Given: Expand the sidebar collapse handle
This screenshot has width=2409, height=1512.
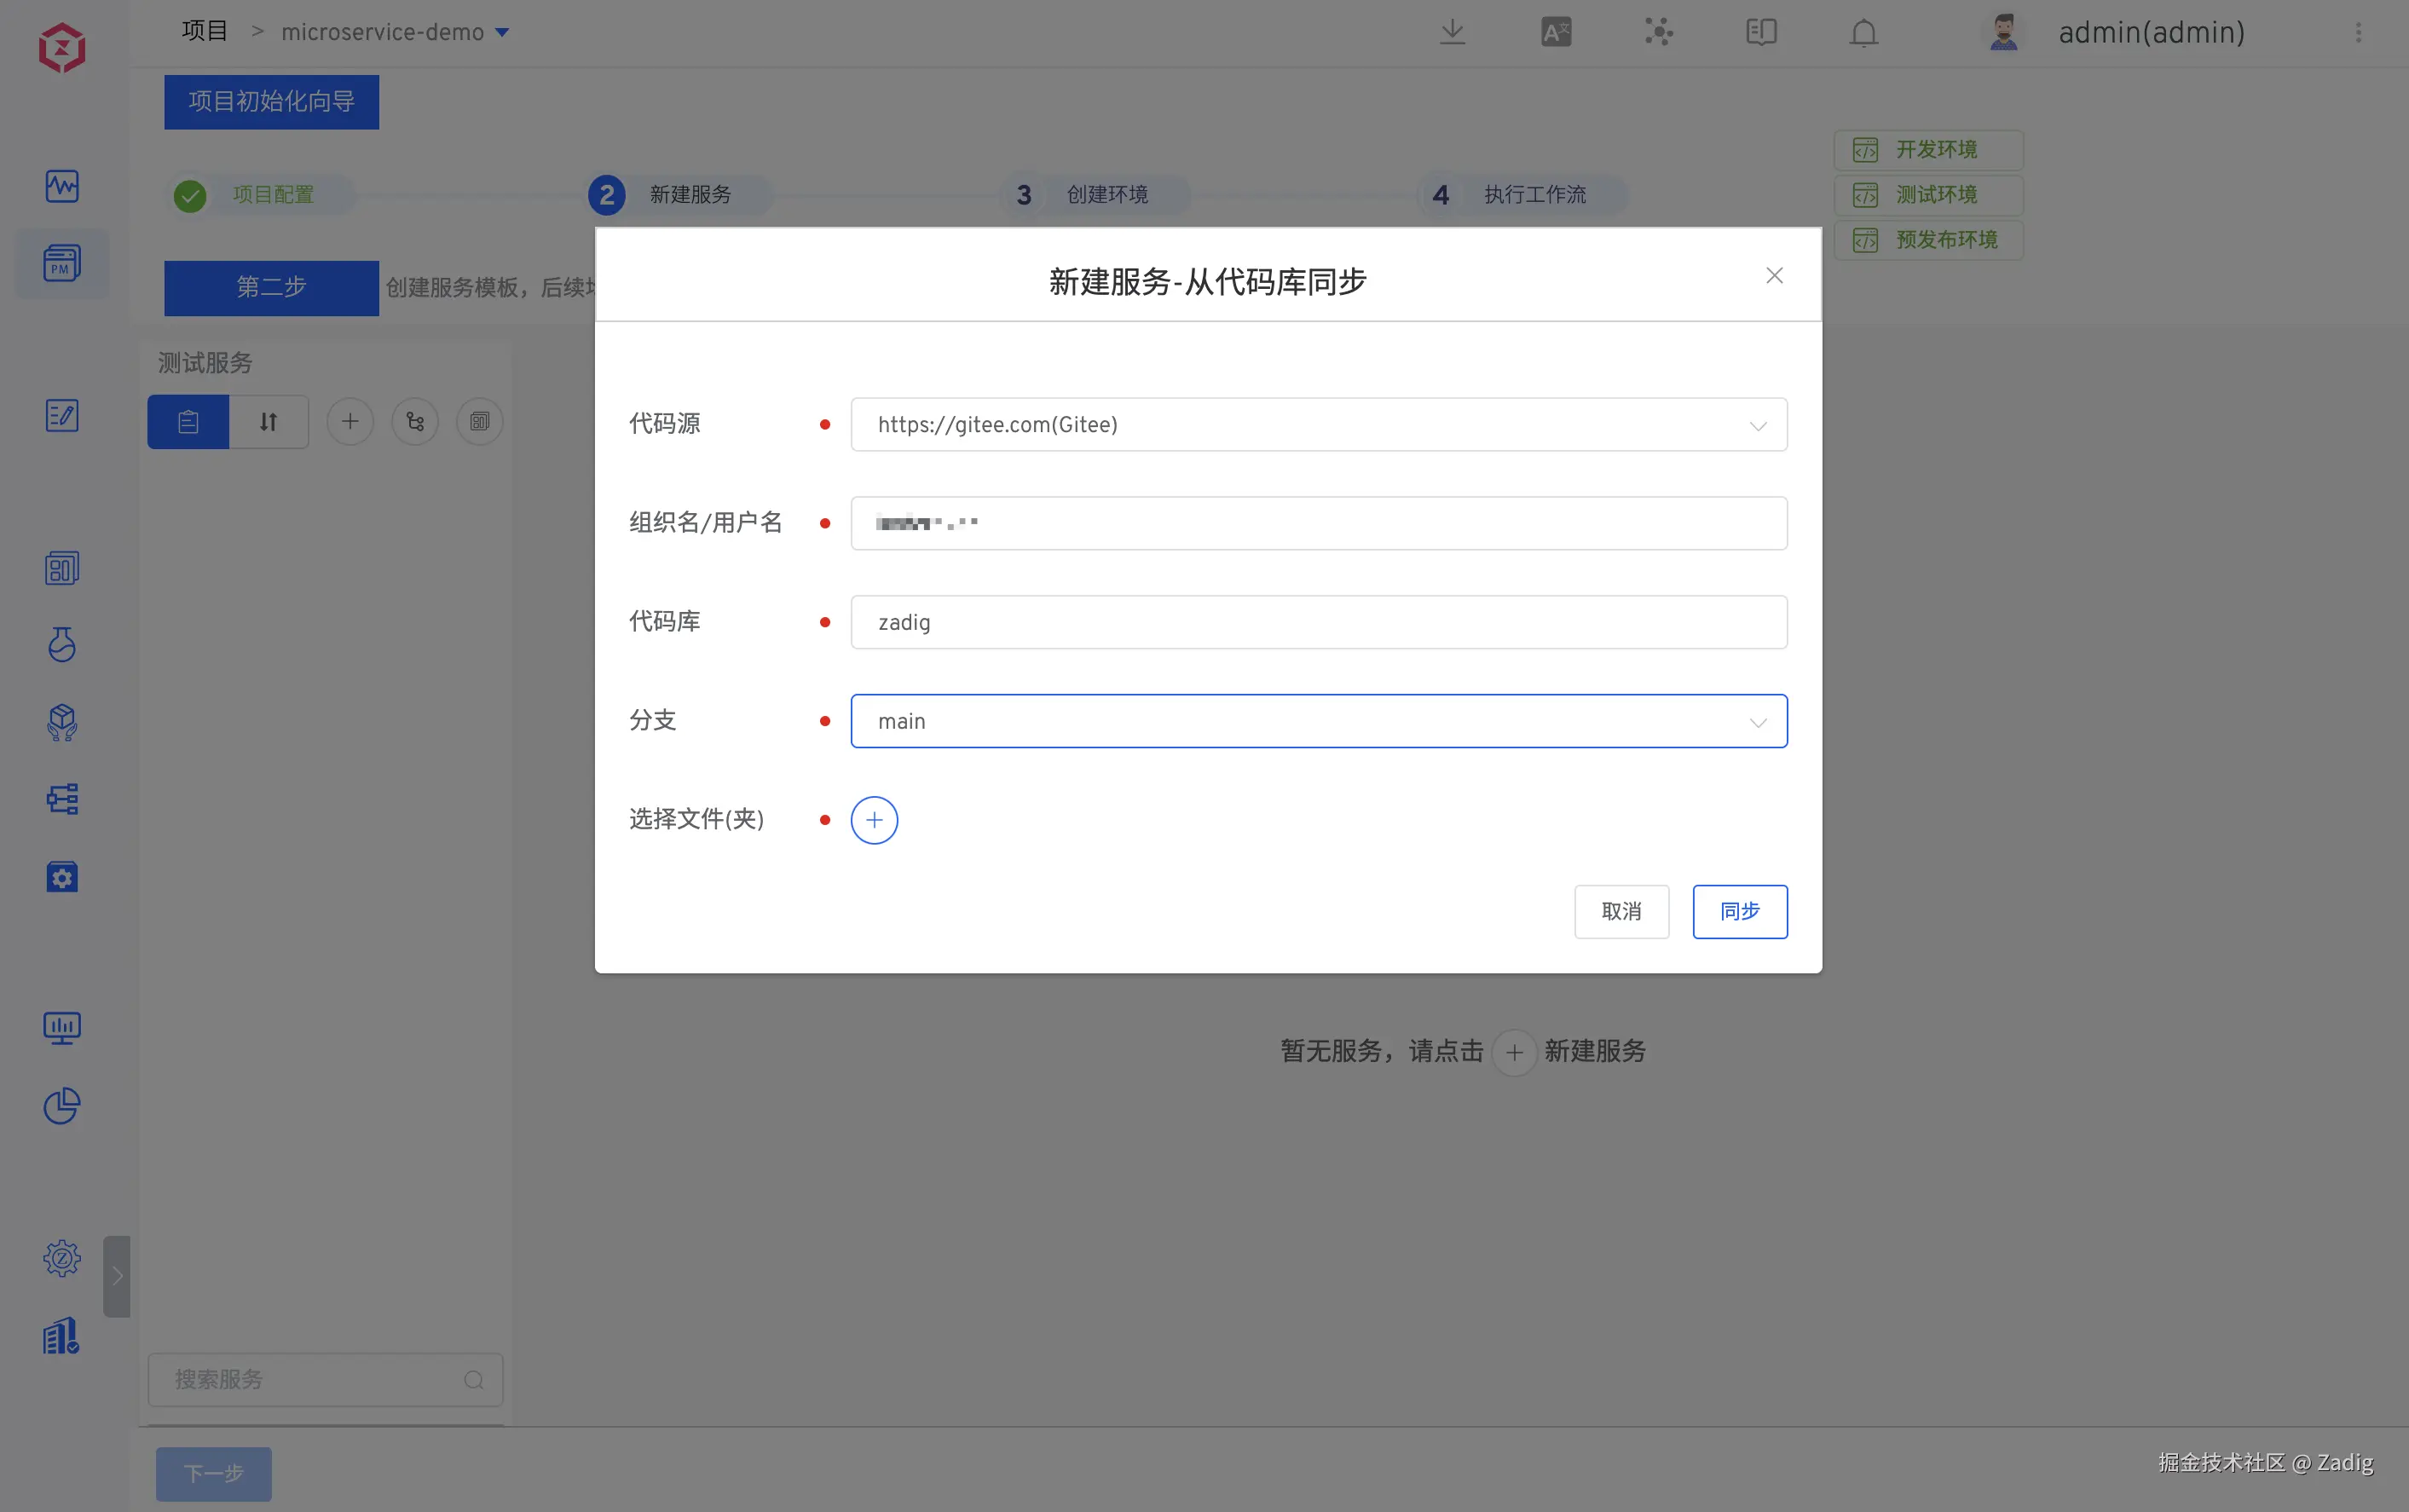Looking at the screenshot, I should 117,1276.
